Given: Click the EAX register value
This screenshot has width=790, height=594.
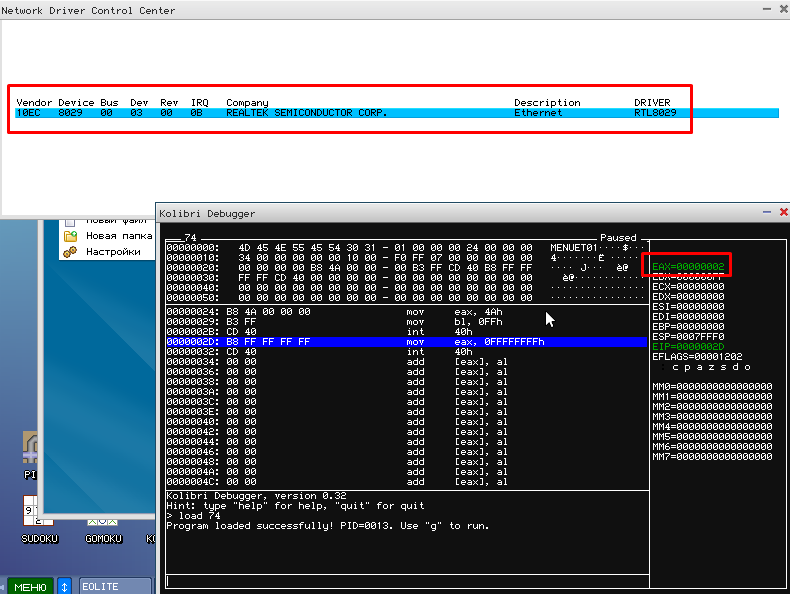Looking at the screenshot, I should click(x=699, y=266).
